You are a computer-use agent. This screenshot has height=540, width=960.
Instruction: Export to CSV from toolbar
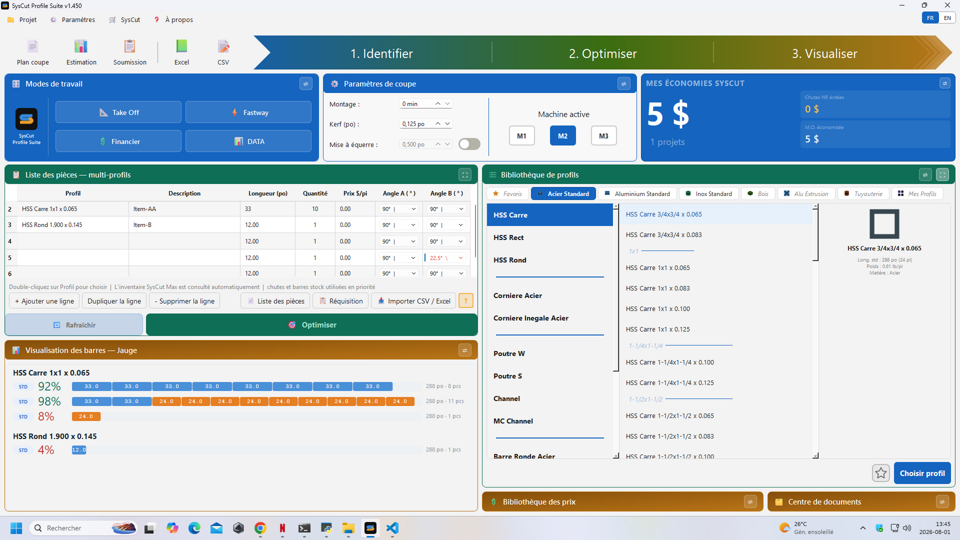tap(223, 53)
